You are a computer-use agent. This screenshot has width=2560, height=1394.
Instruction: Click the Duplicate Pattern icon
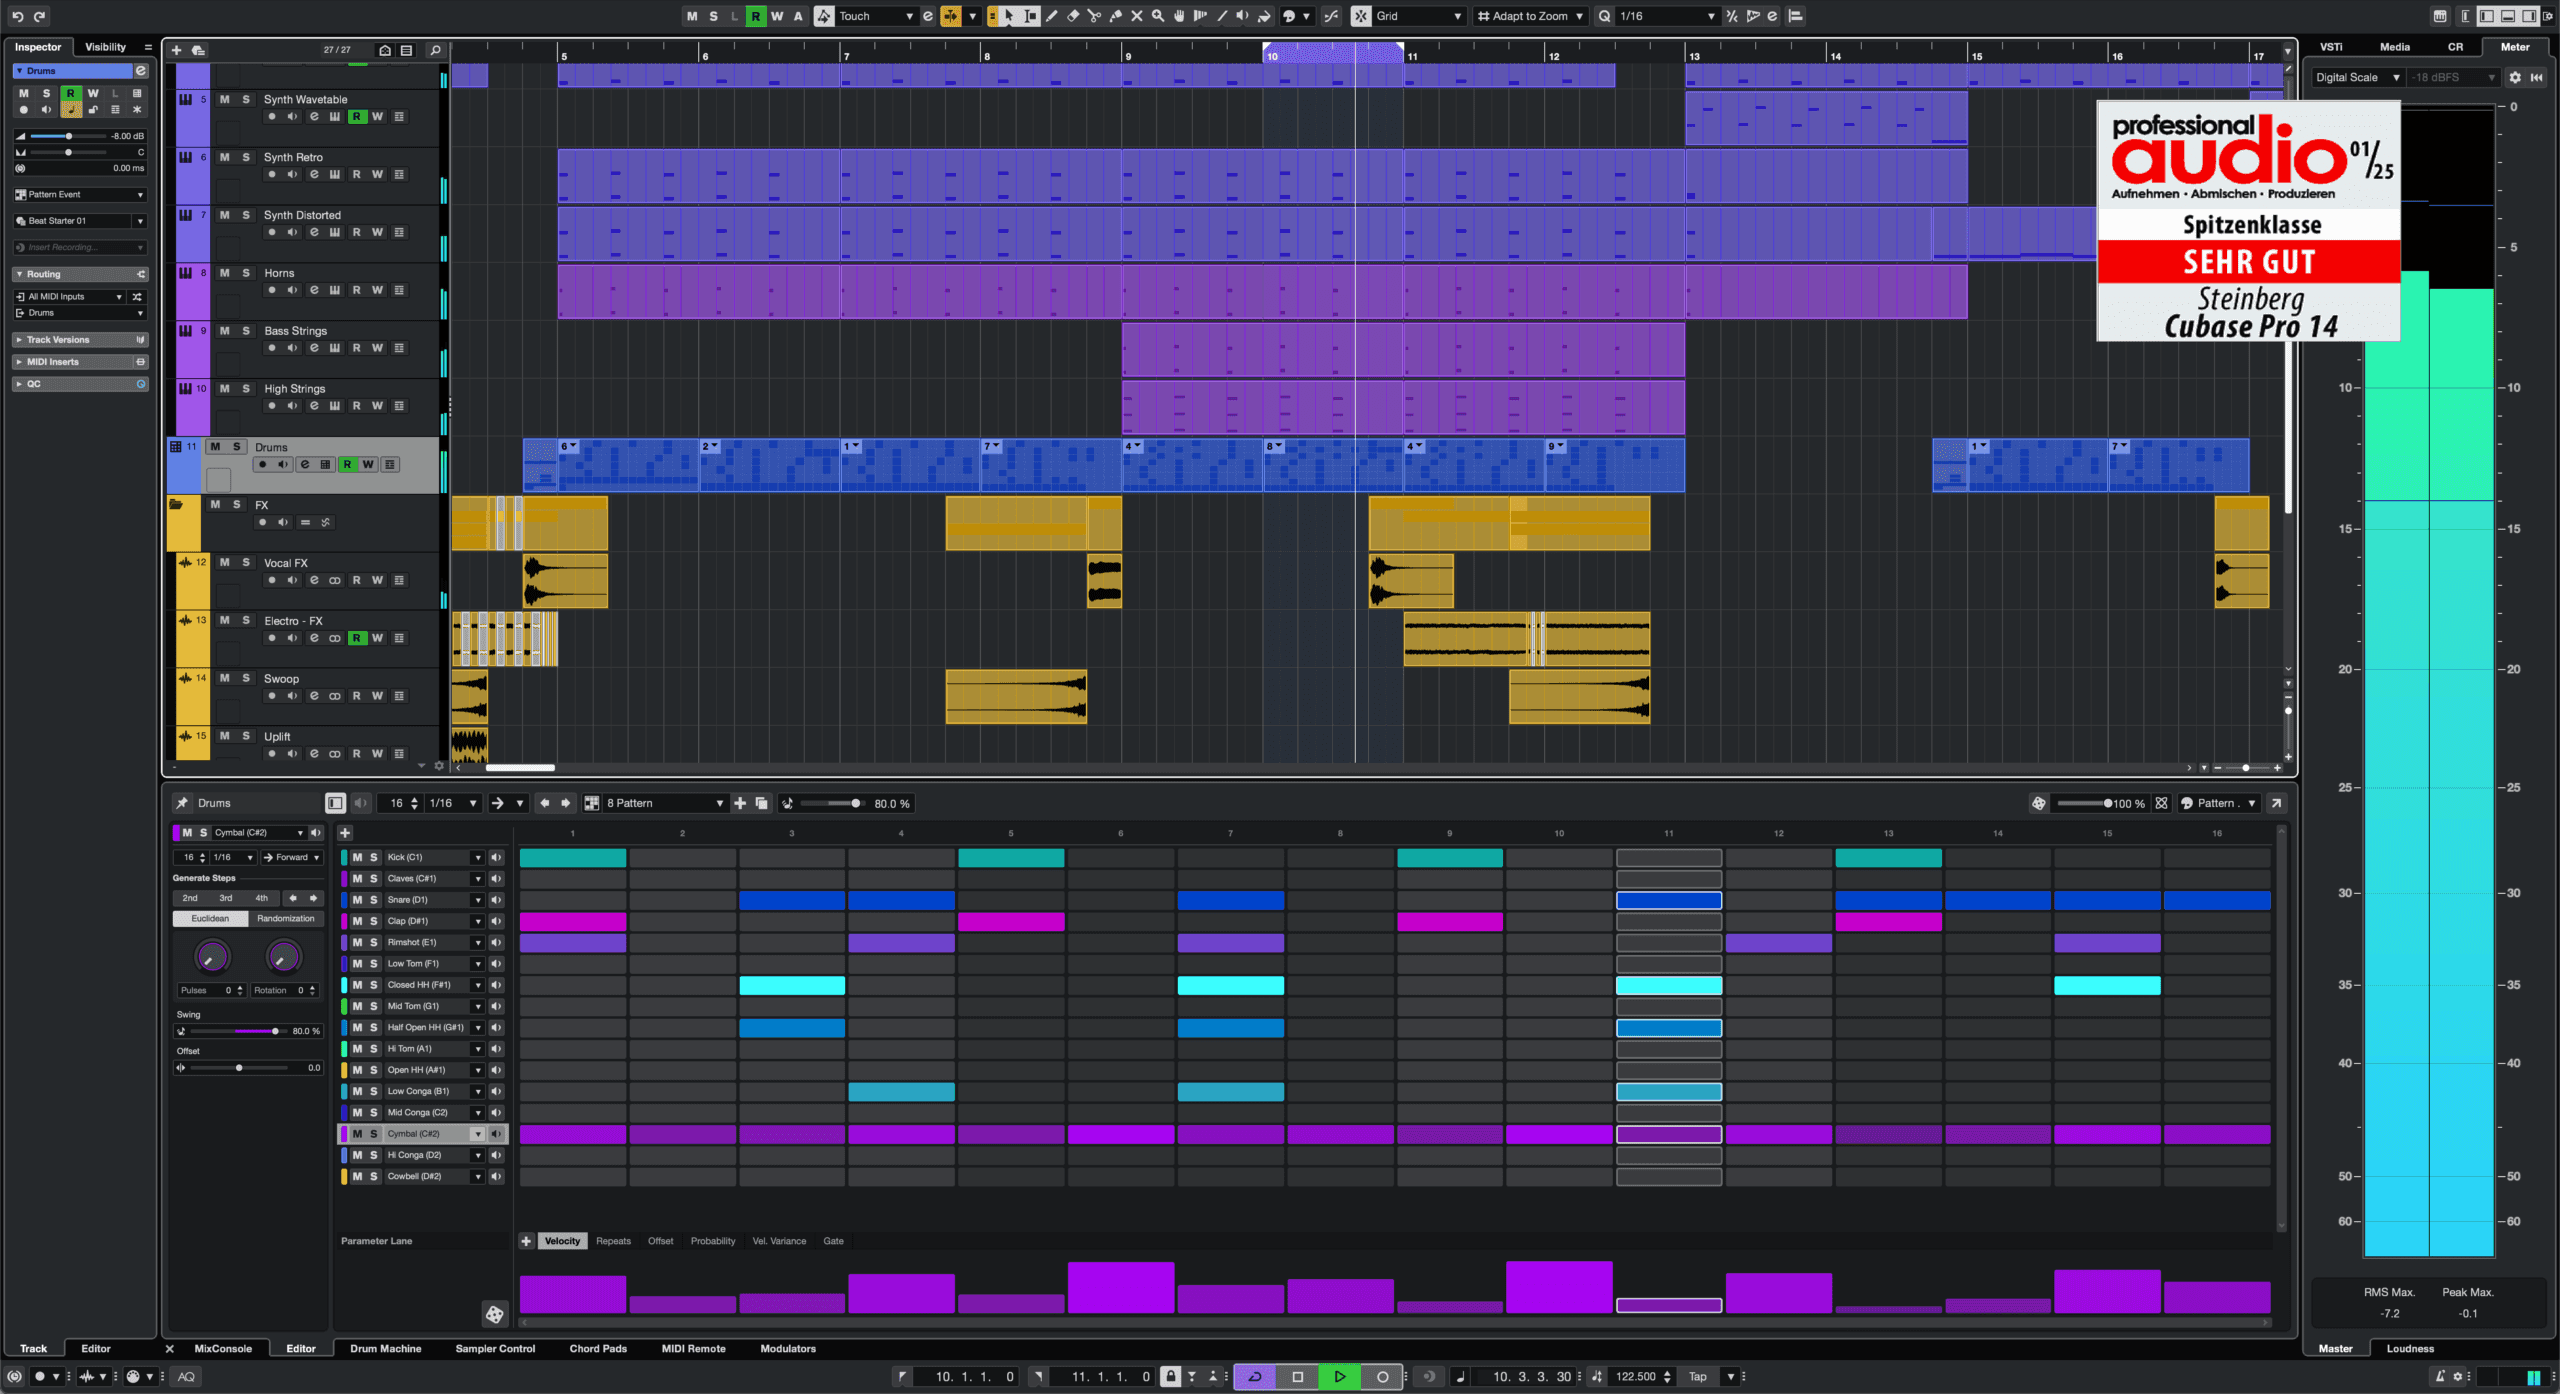(x=762, y=803)
